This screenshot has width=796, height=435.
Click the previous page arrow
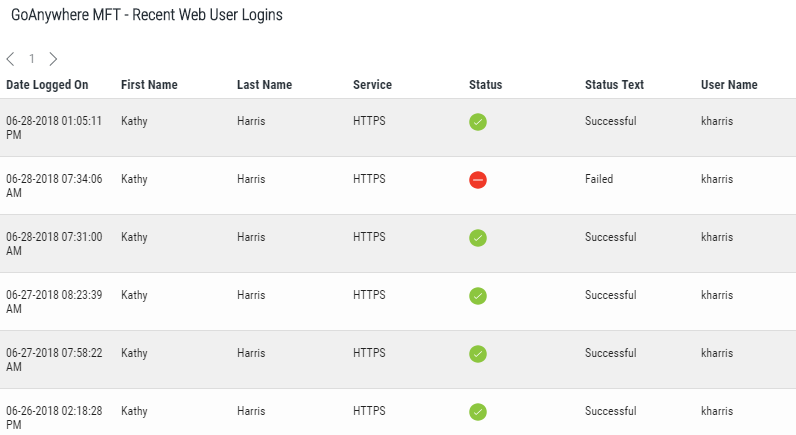pyautogui.click(x=10, y=59)
